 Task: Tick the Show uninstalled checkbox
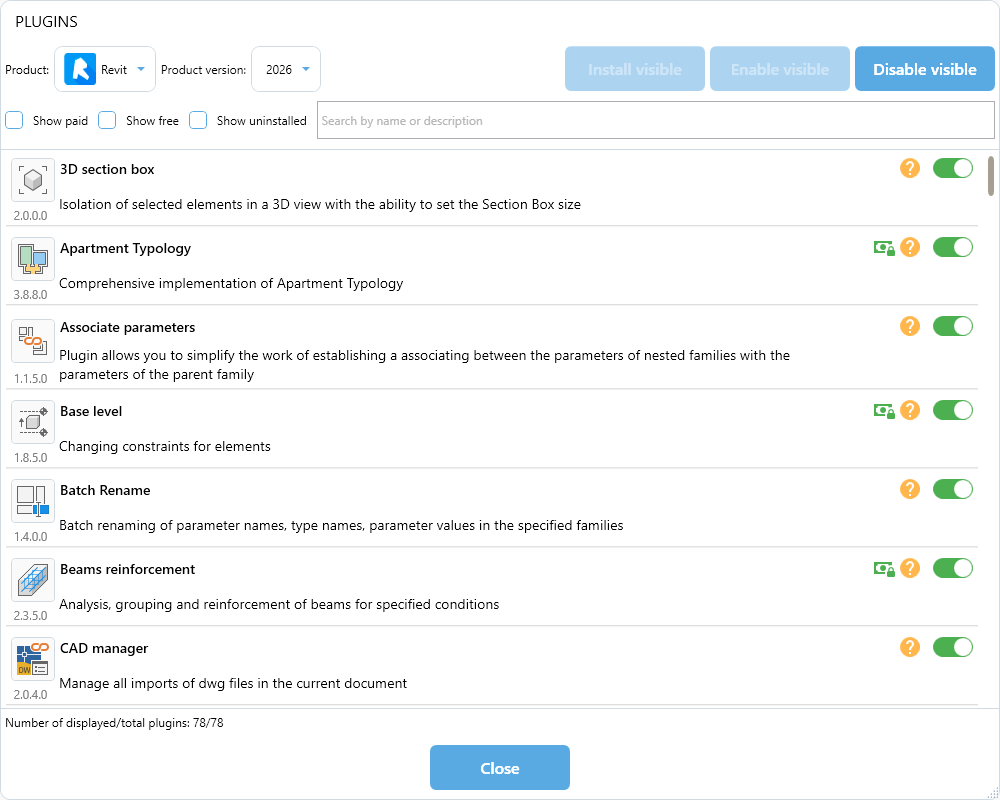tap(198, 120)
